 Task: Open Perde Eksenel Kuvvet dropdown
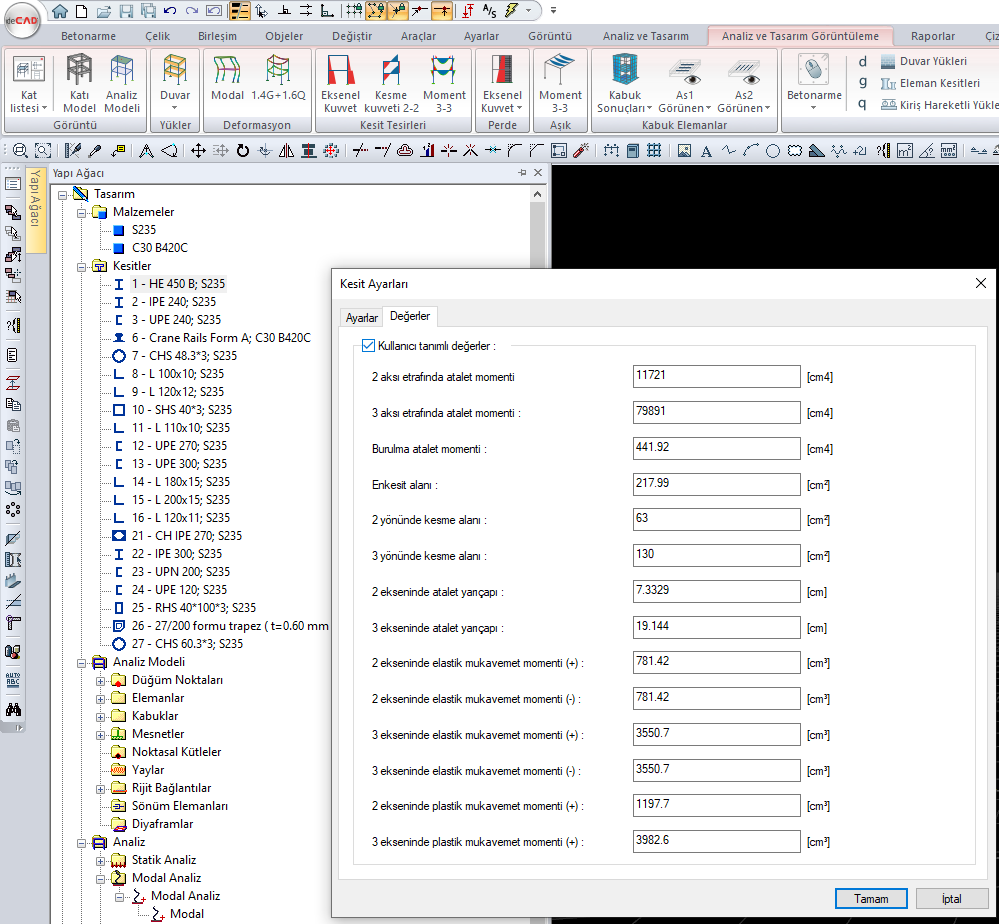point(502,102)
